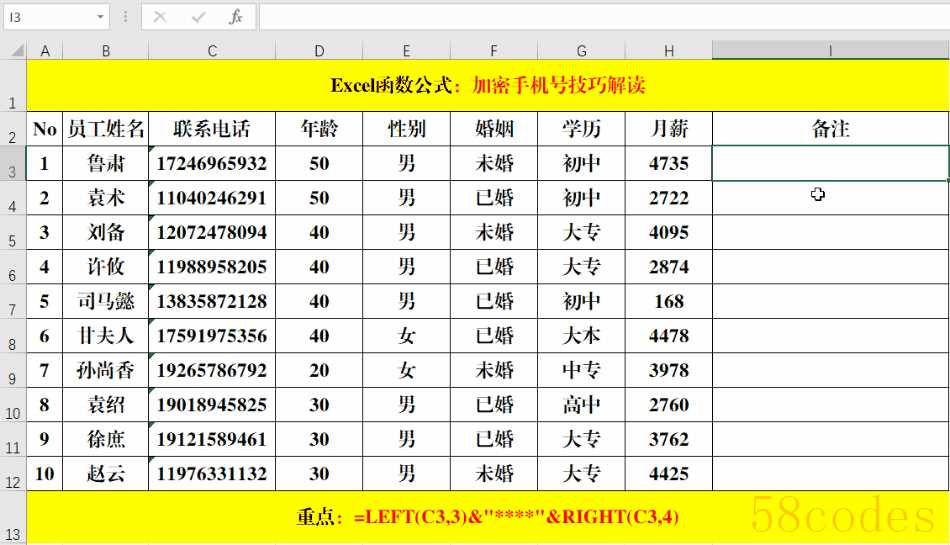
Task: Select the 'No' header cell
Action: (45, 128)
